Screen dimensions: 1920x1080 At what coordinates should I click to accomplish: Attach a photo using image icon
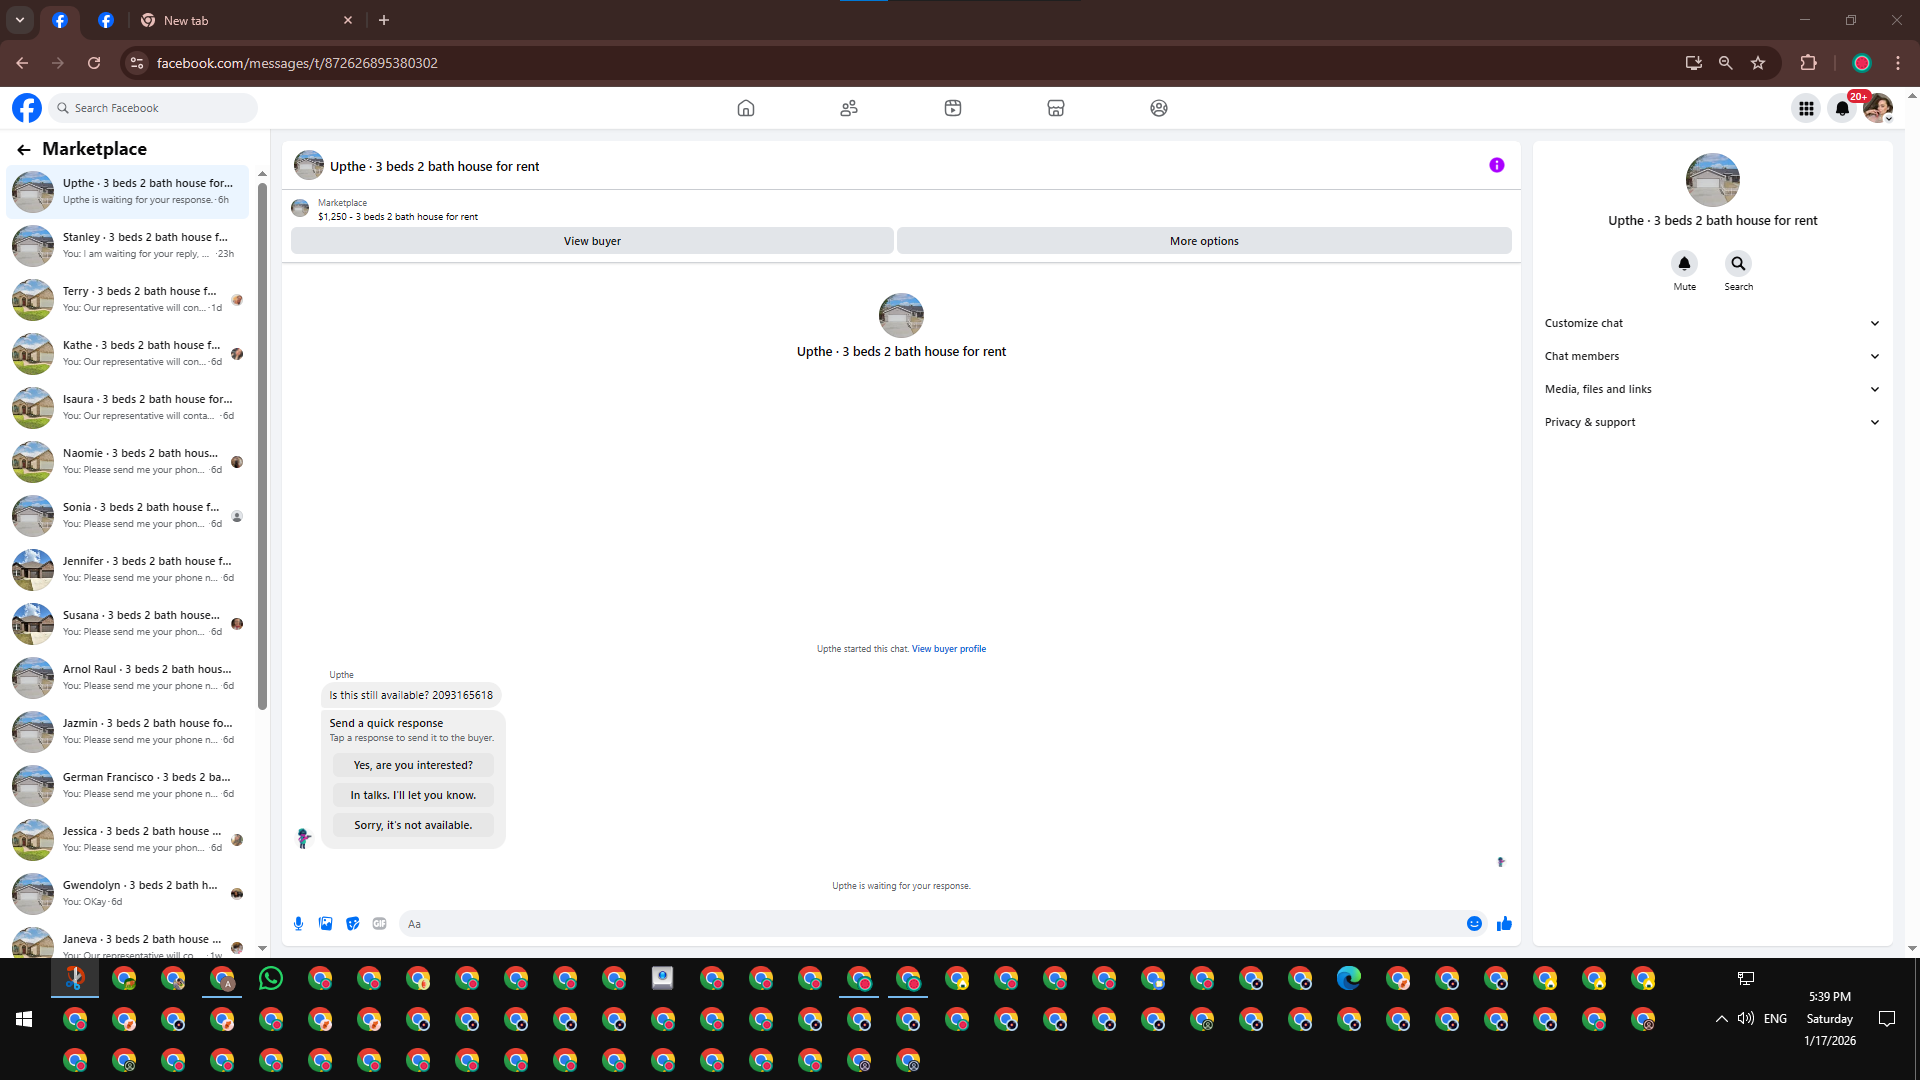coord(325,924)
